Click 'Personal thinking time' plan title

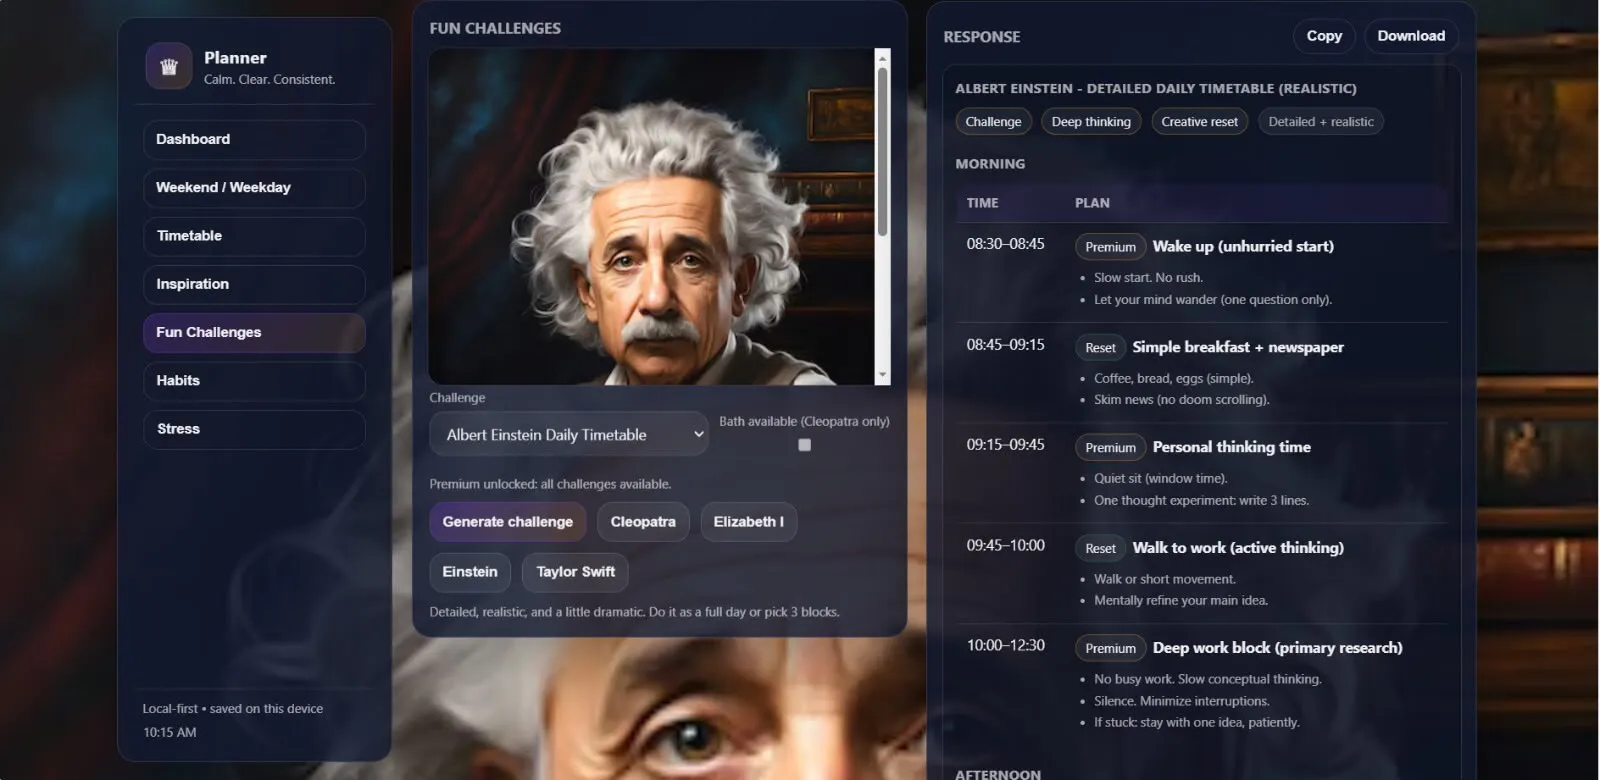click(1231, 448)
